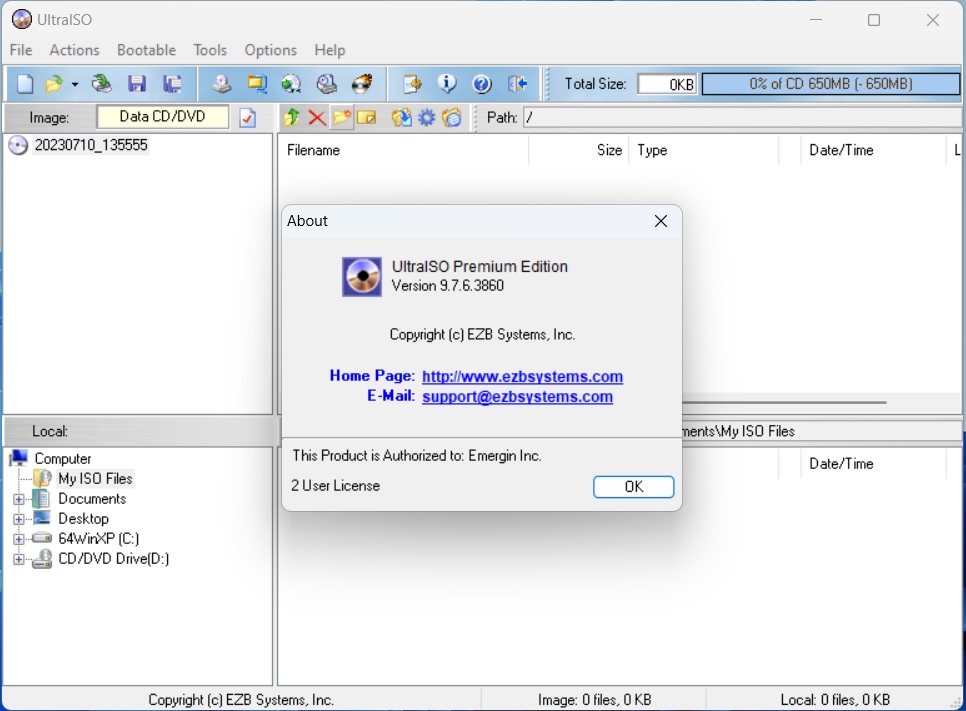Viewport: 966px width, 711px height.
Task: Click the question mark Help icon
Action: click(482, 84)
